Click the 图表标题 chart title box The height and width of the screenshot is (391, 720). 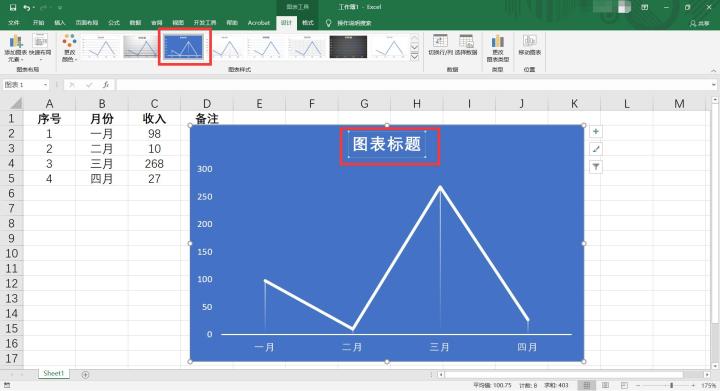coord(387,144)
